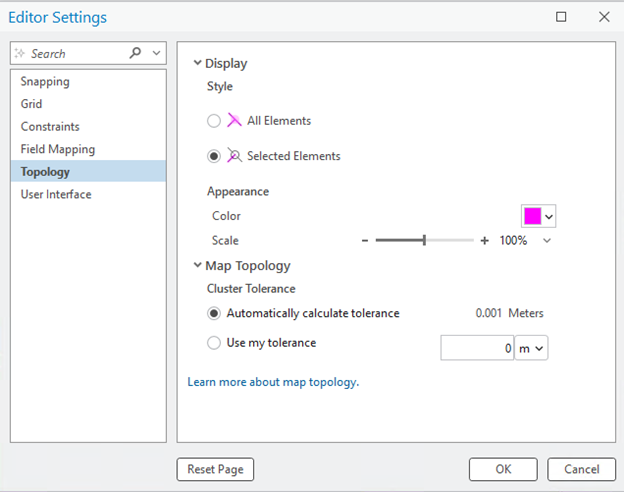The width and height of the screenshot is (624, 492).
Task: Open the Snapping settings page
Action: tap(45, 82)
